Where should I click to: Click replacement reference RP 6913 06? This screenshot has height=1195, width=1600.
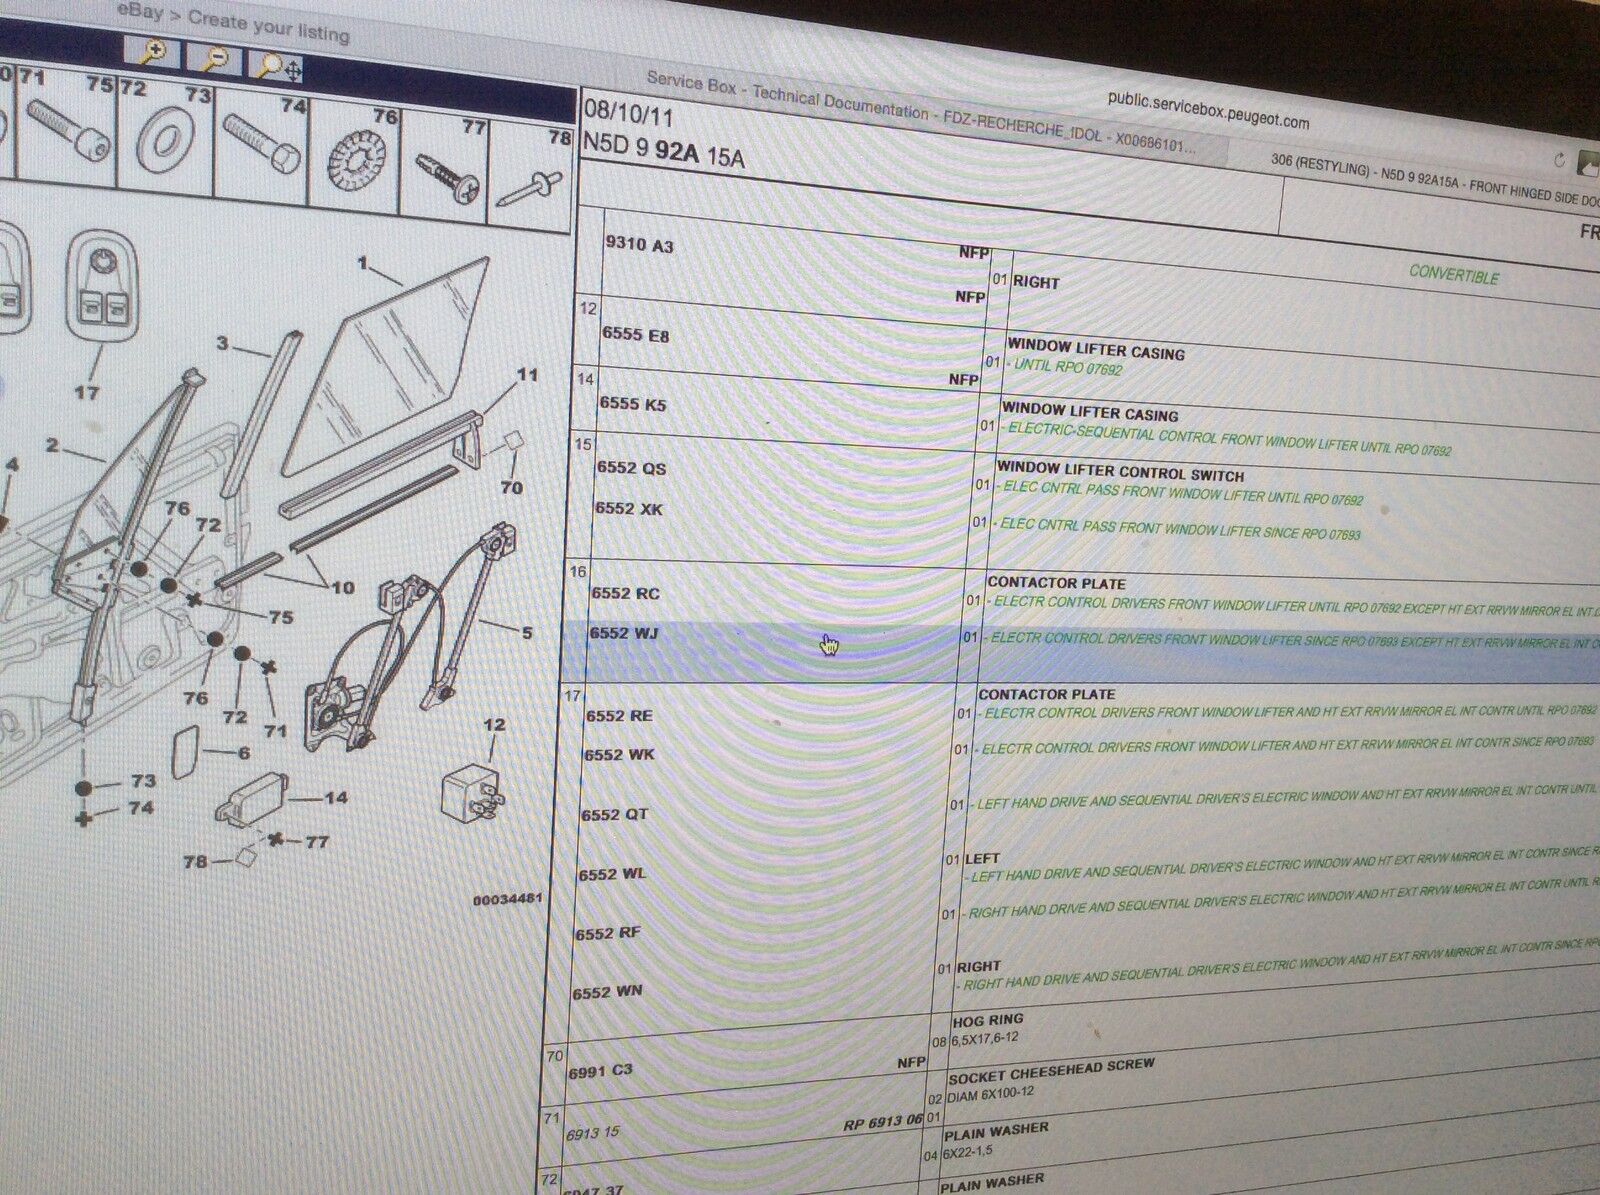pyautogui.click(x=882, y=1122)
